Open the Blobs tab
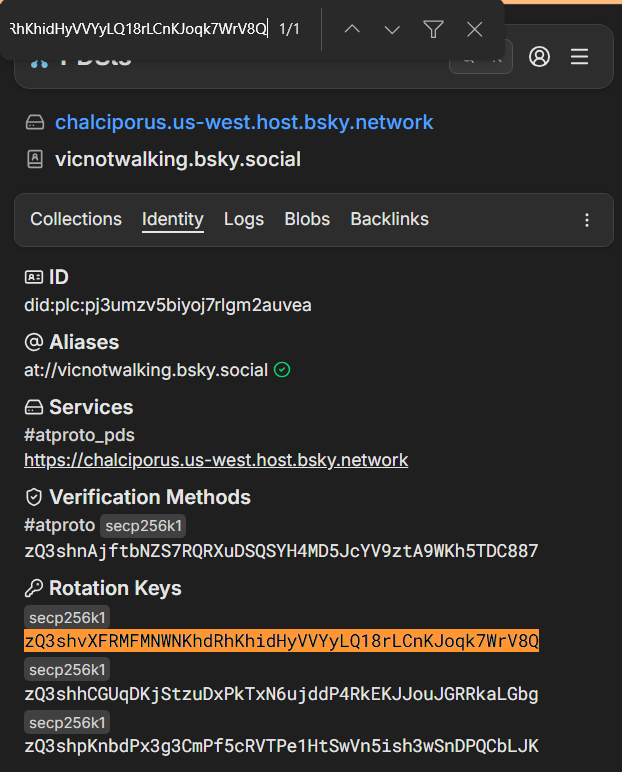The image size is (622, 772). click(307, 219)
